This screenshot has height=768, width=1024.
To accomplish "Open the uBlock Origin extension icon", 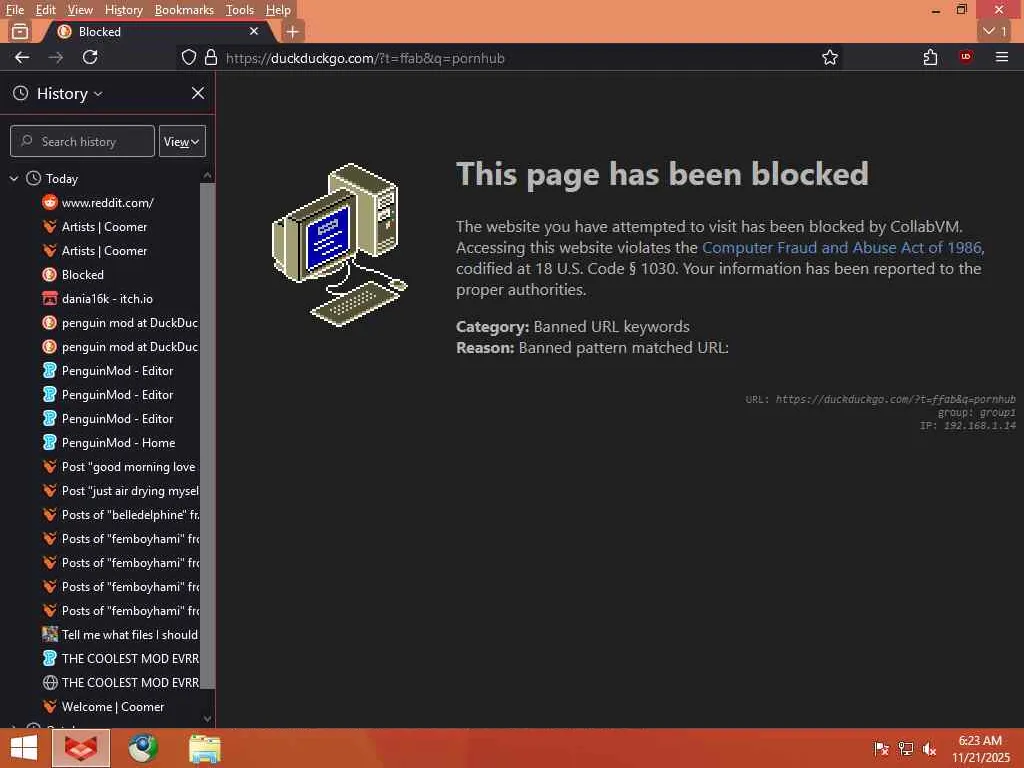I will coord(966,57).
